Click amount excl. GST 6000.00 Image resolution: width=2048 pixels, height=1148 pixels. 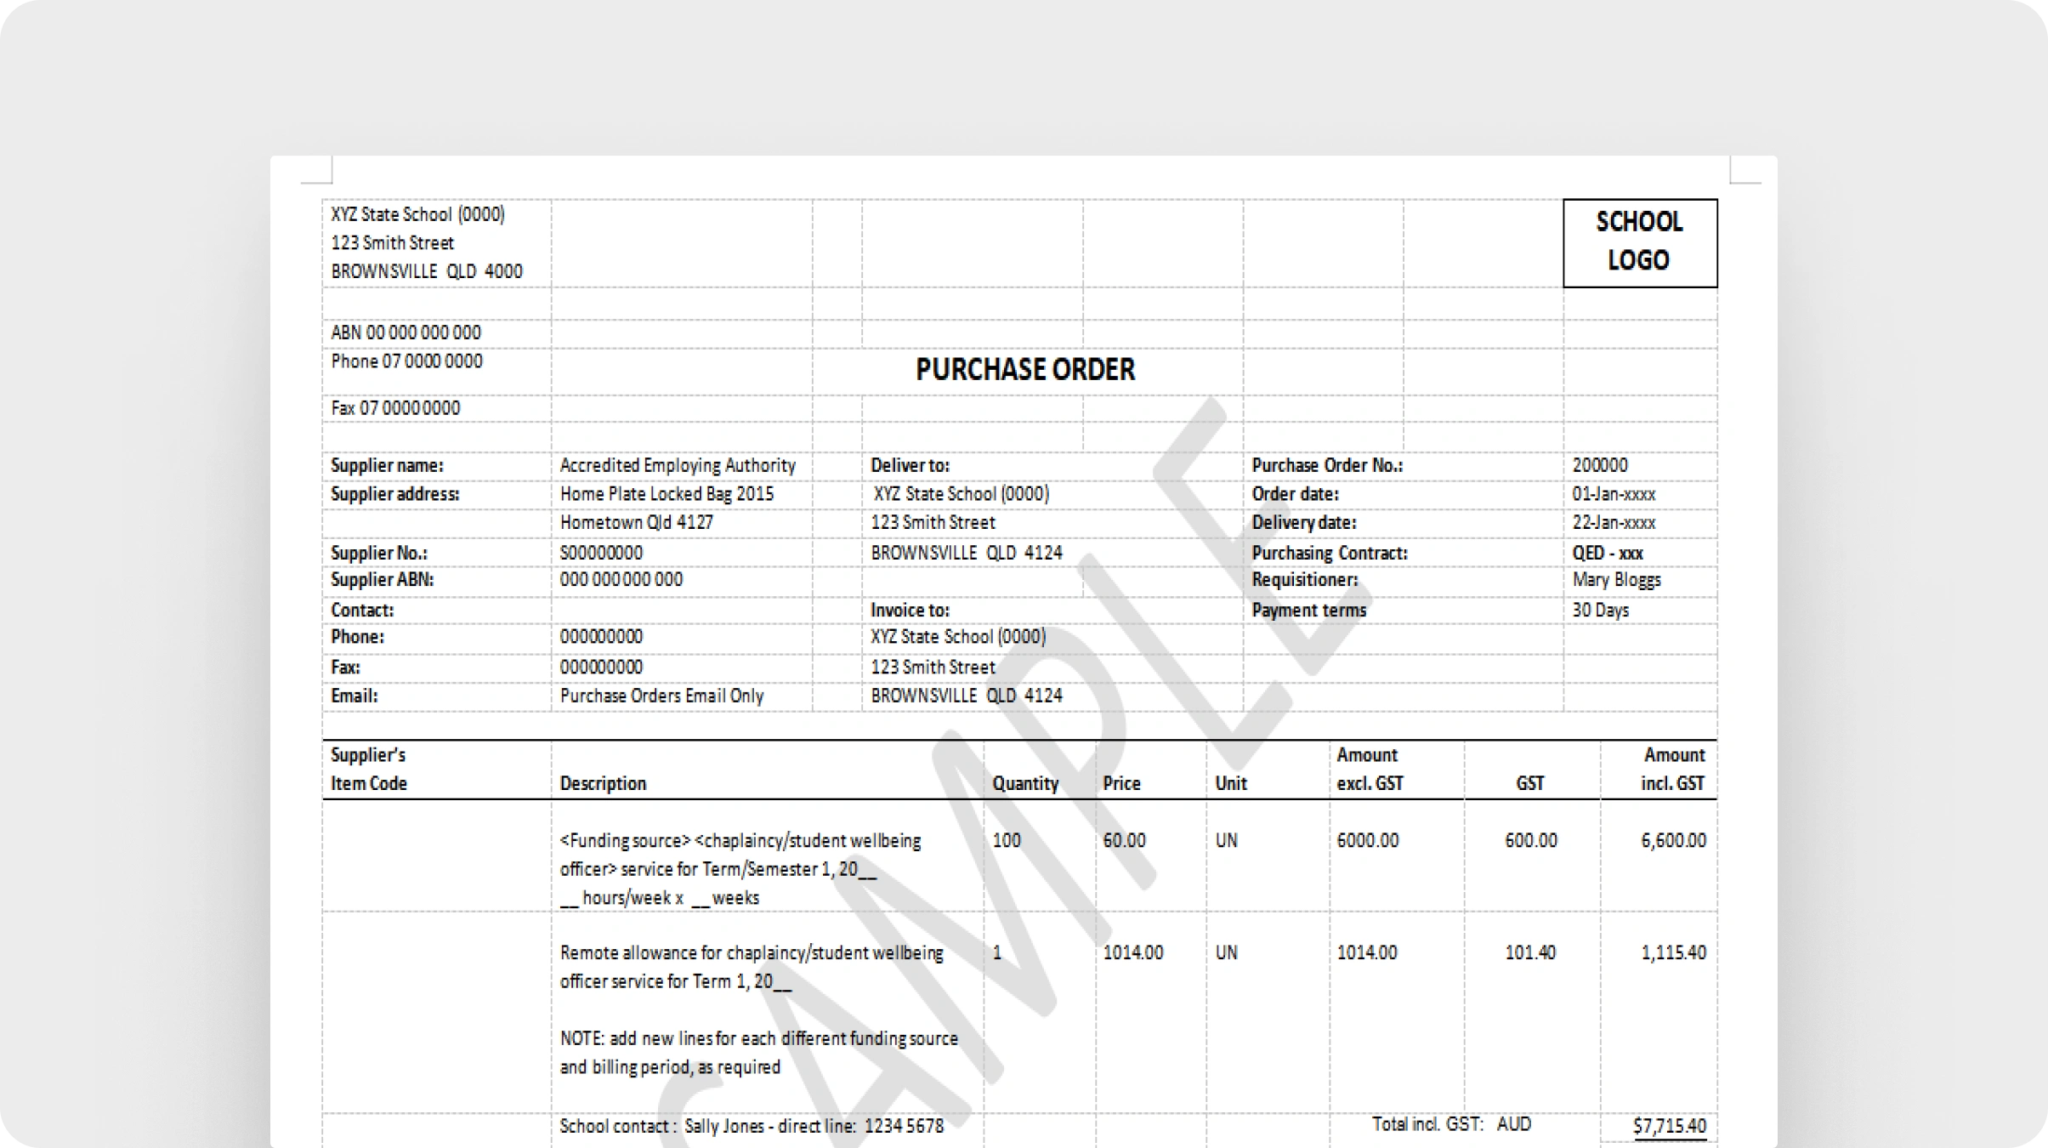pos(1367,841)
